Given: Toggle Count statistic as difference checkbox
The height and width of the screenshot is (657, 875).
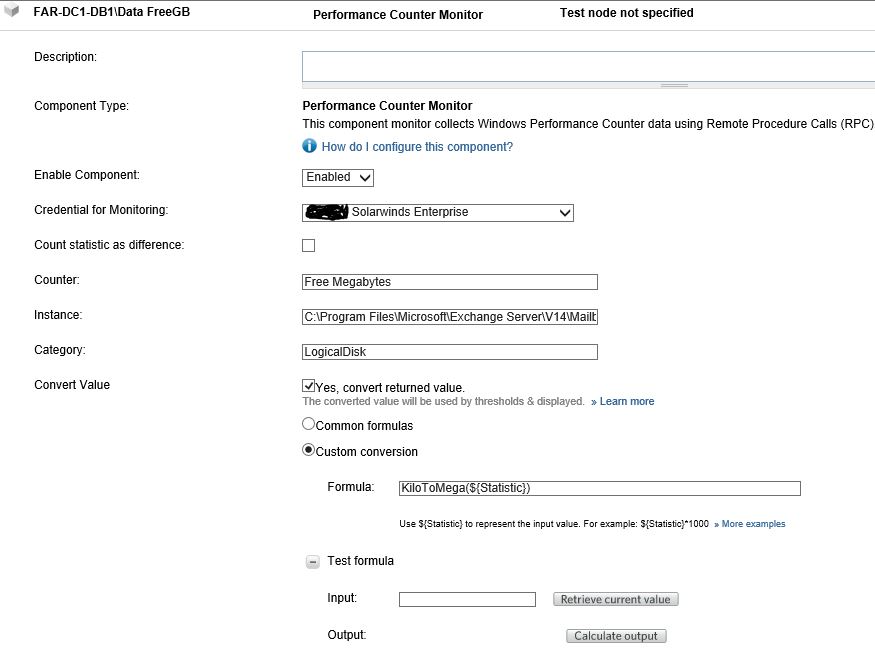Looking at the screenshot, I should pyautogui.click(x=309, y=245).
